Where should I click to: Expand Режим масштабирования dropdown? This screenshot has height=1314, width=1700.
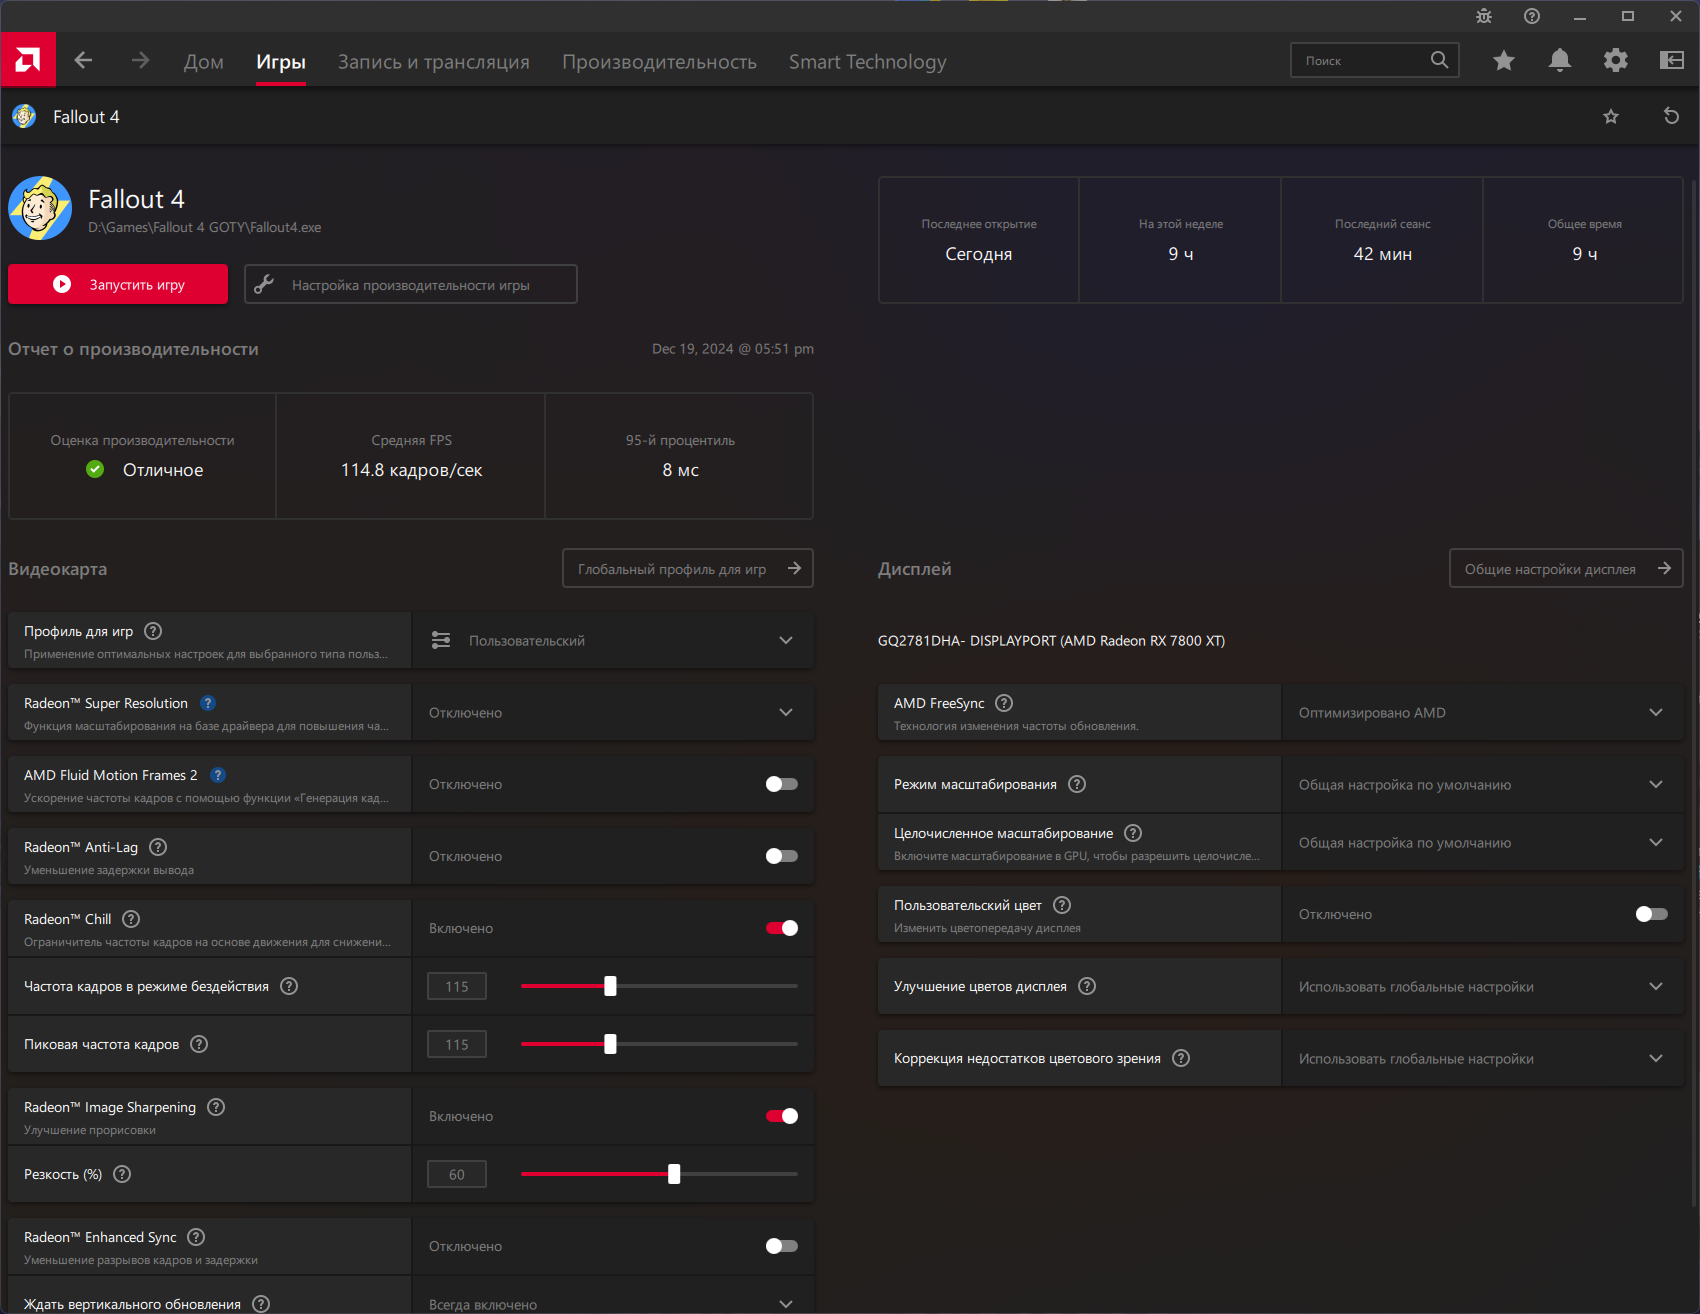tap(1482, 784)
